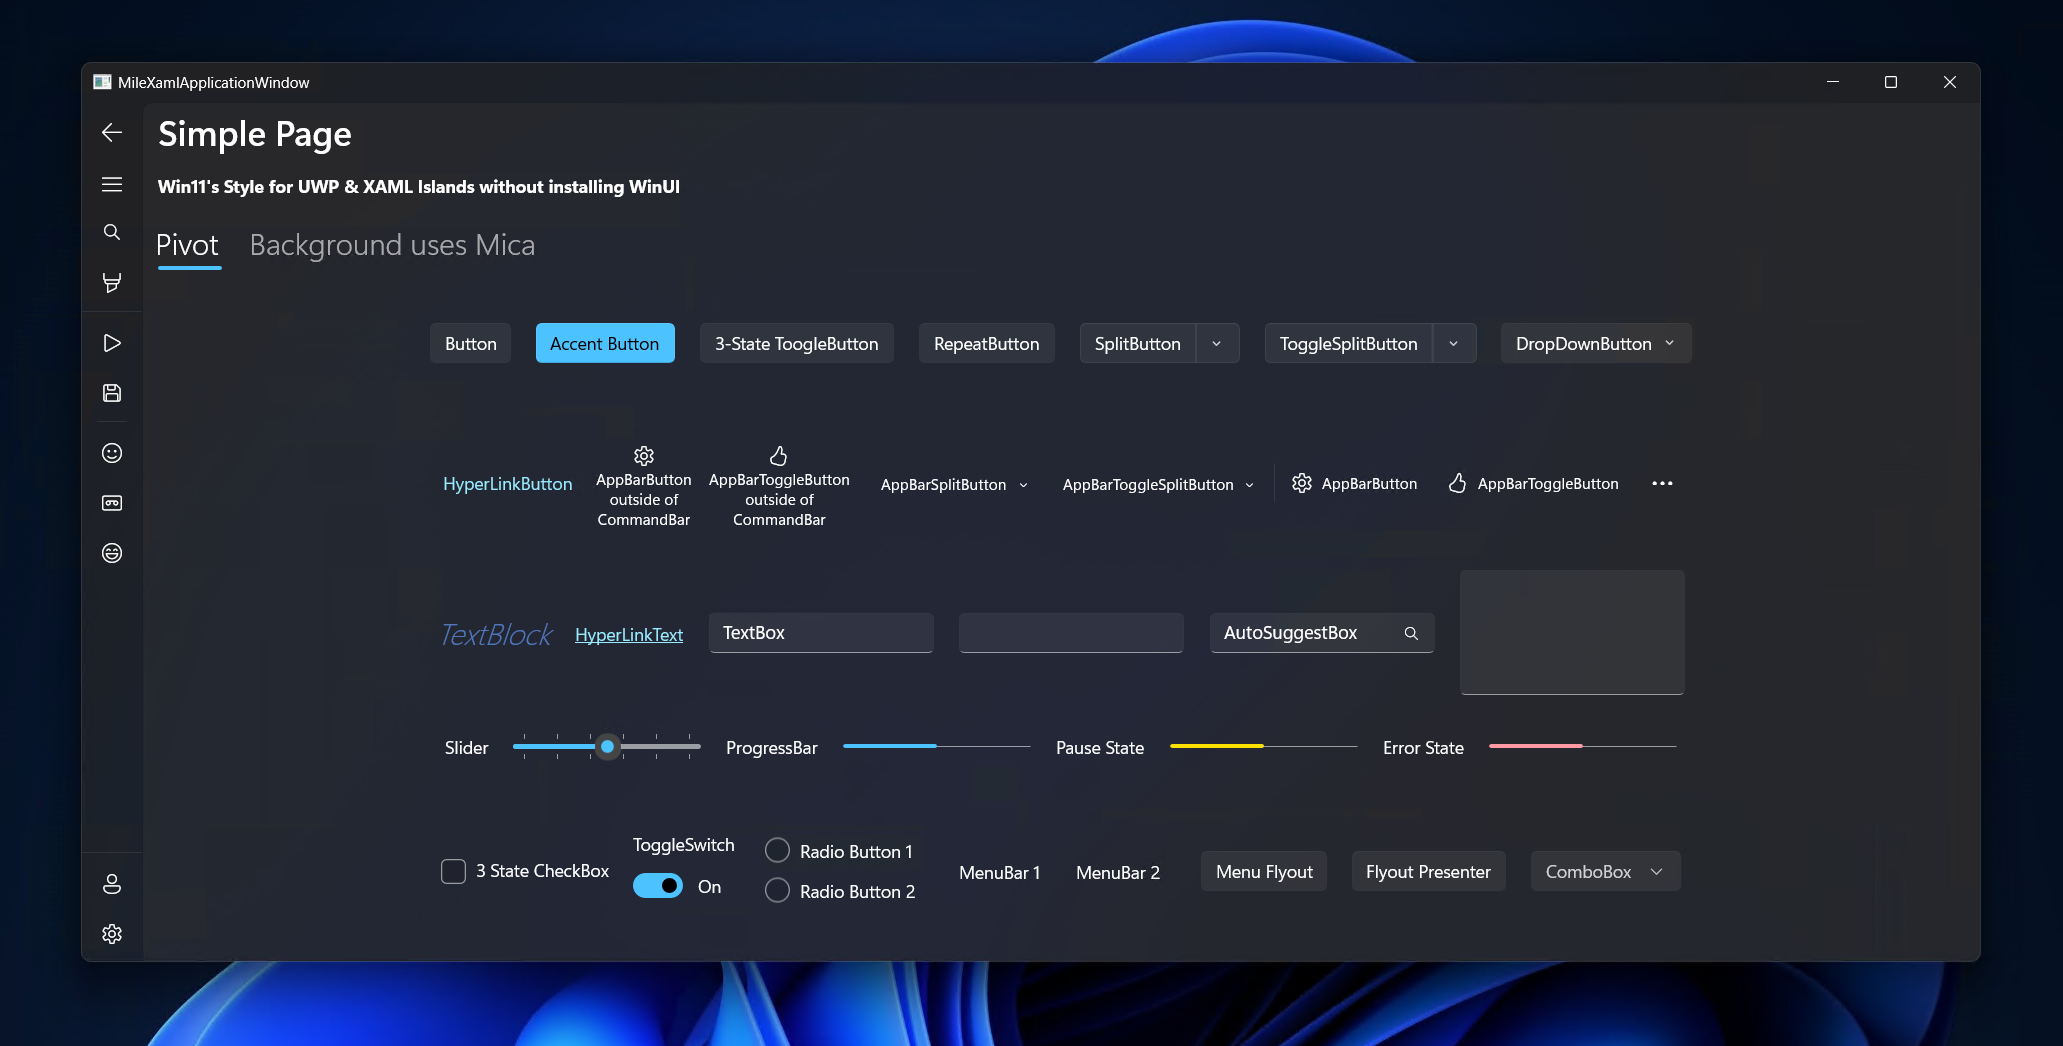Click the AutoSuggestBox search magnifier

click(1411, 633)
